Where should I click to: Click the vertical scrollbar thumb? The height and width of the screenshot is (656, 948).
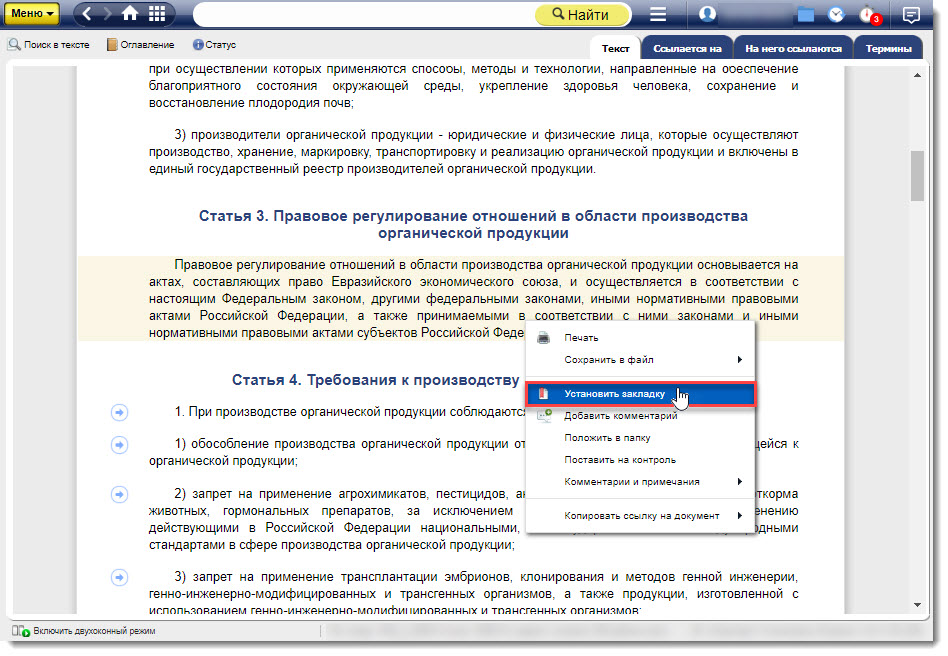(916, 176)
